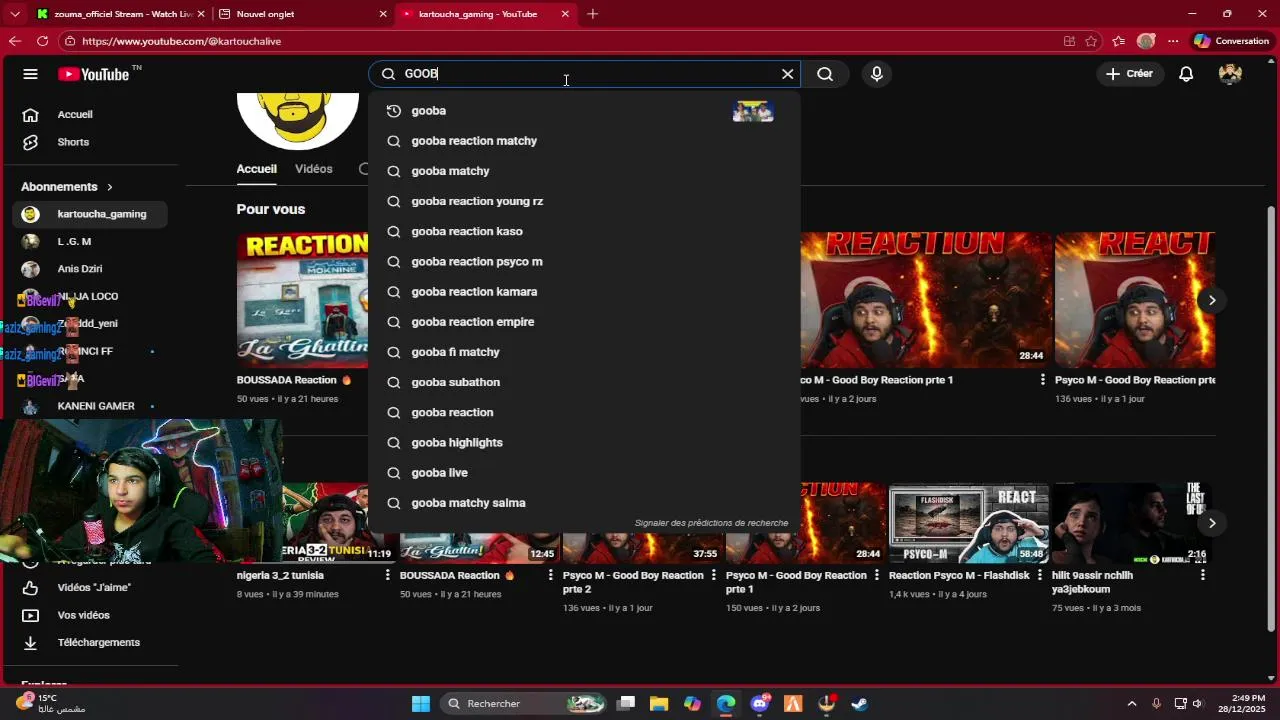Open options for 'nigeria 3_2 tunisia' video
1280x720 pixels.
(x=387, y=575)
